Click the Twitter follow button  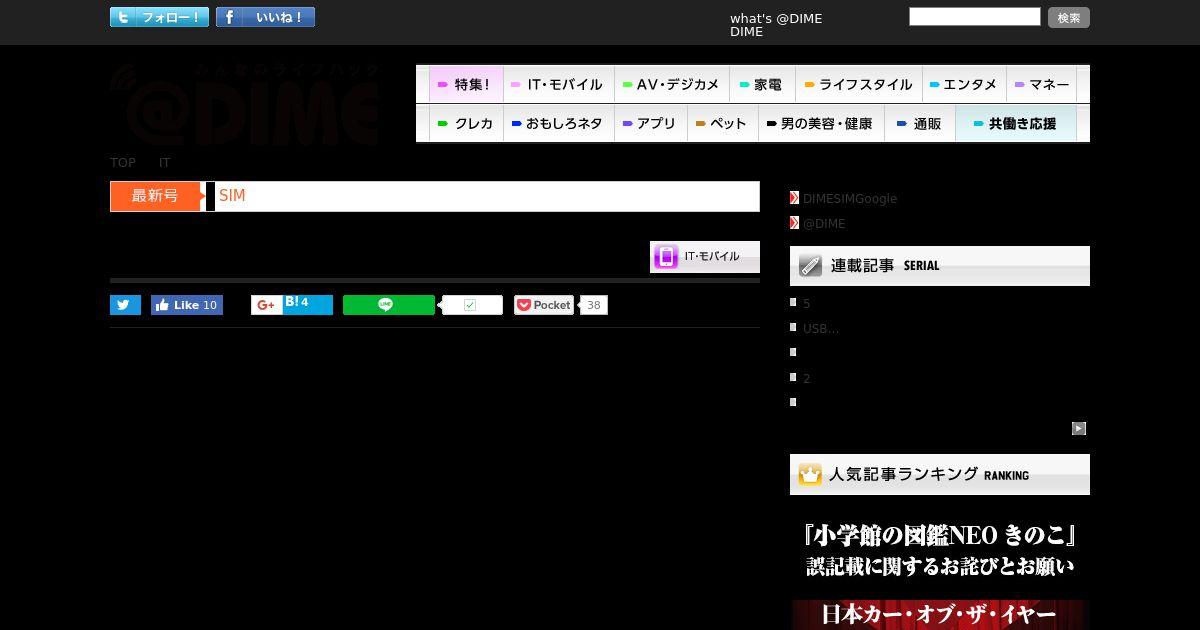click(160, 17)
